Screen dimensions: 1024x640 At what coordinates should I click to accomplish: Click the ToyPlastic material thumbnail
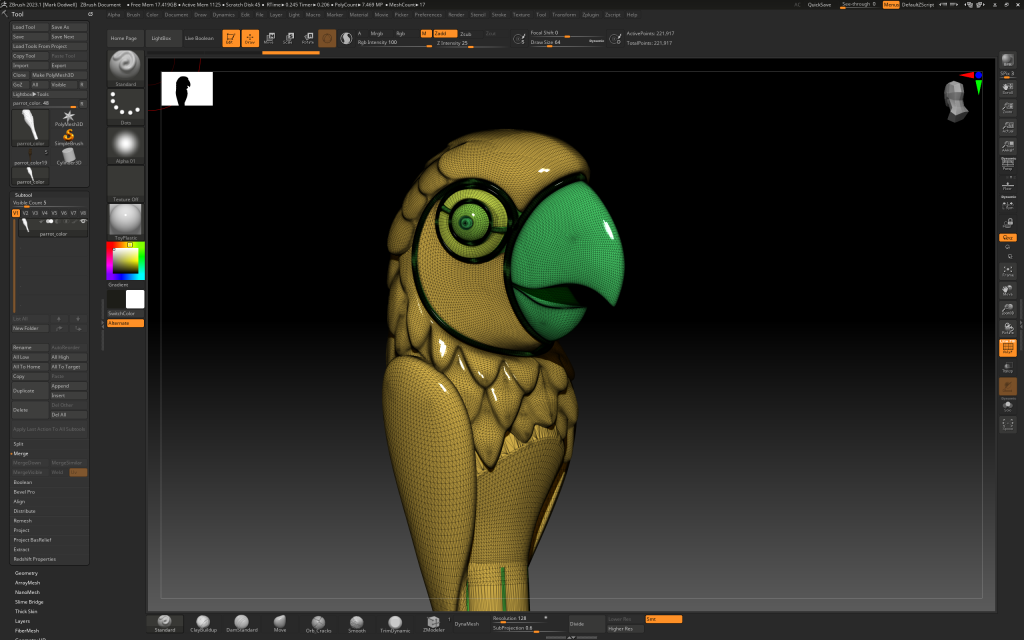(x=125, y=218)
